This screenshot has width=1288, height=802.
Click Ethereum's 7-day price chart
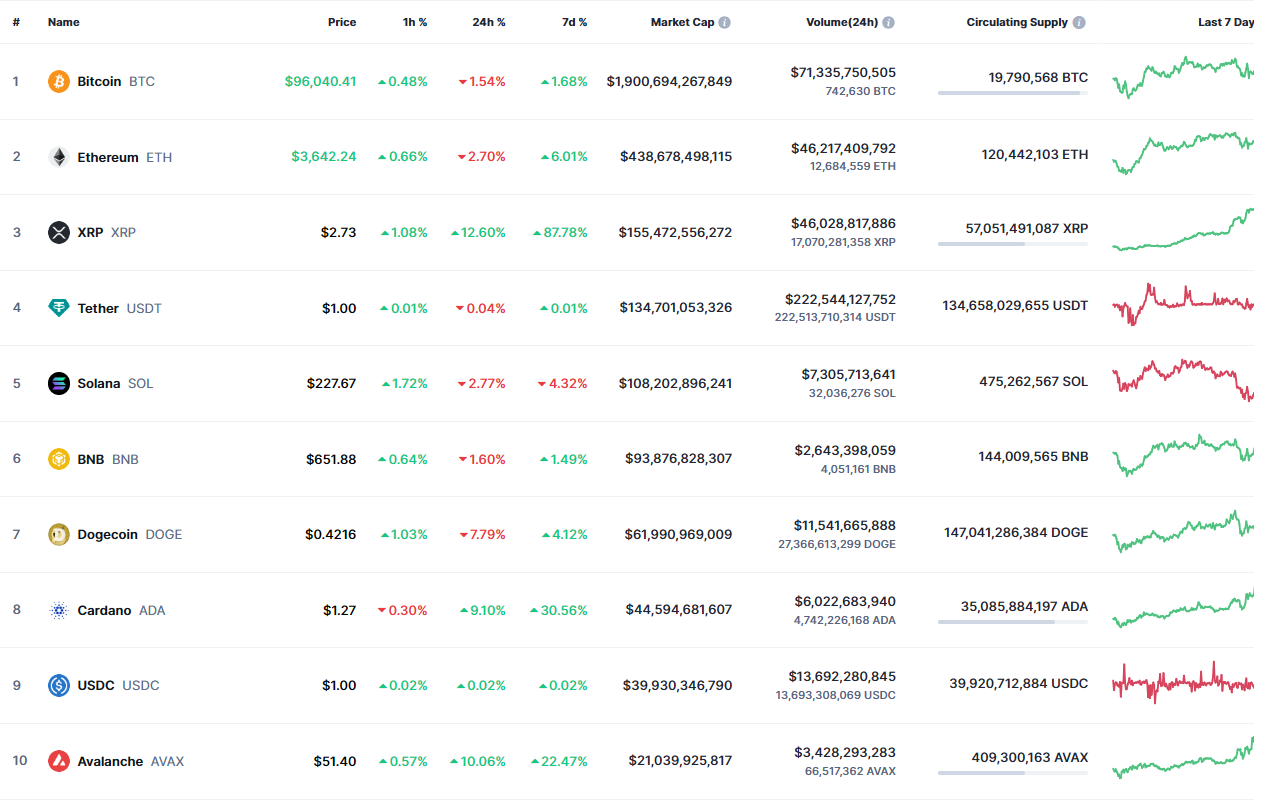1183,152
